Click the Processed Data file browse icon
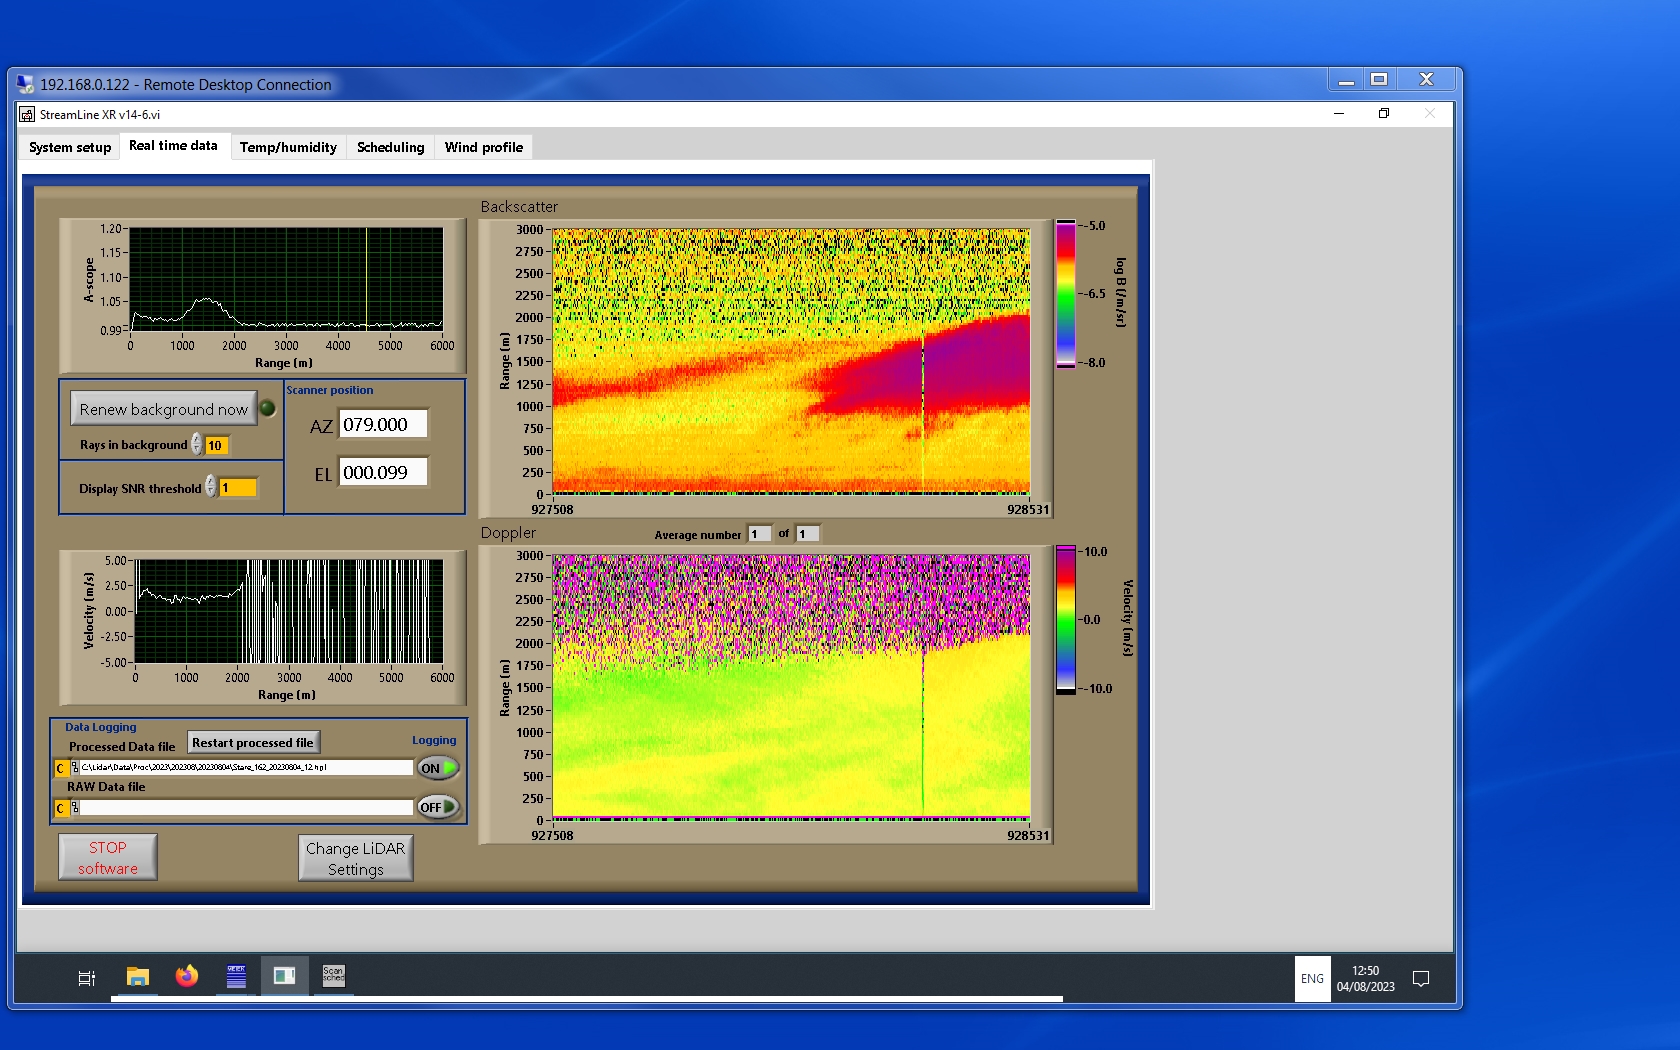The height and width of the screenshot is (1050, 1680). 75,768
